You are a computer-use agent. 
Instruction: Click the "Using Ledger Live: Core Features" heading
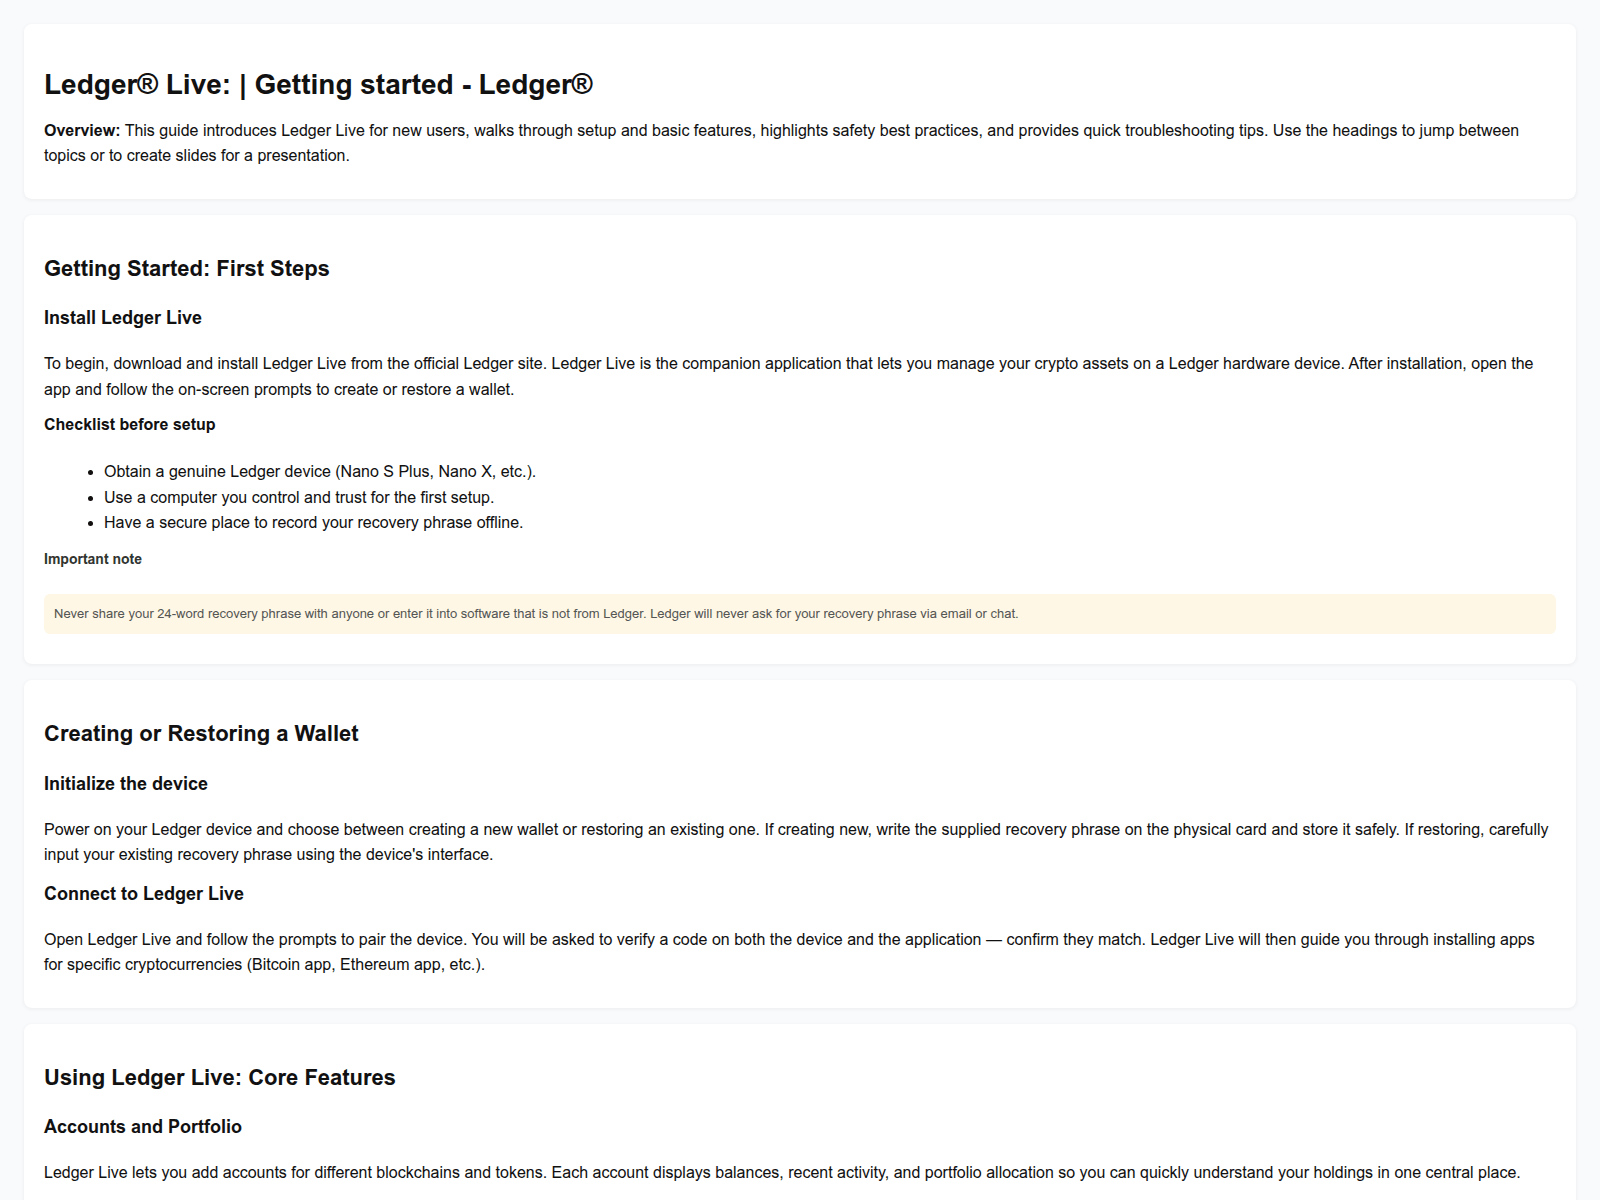click(220, 1077)
